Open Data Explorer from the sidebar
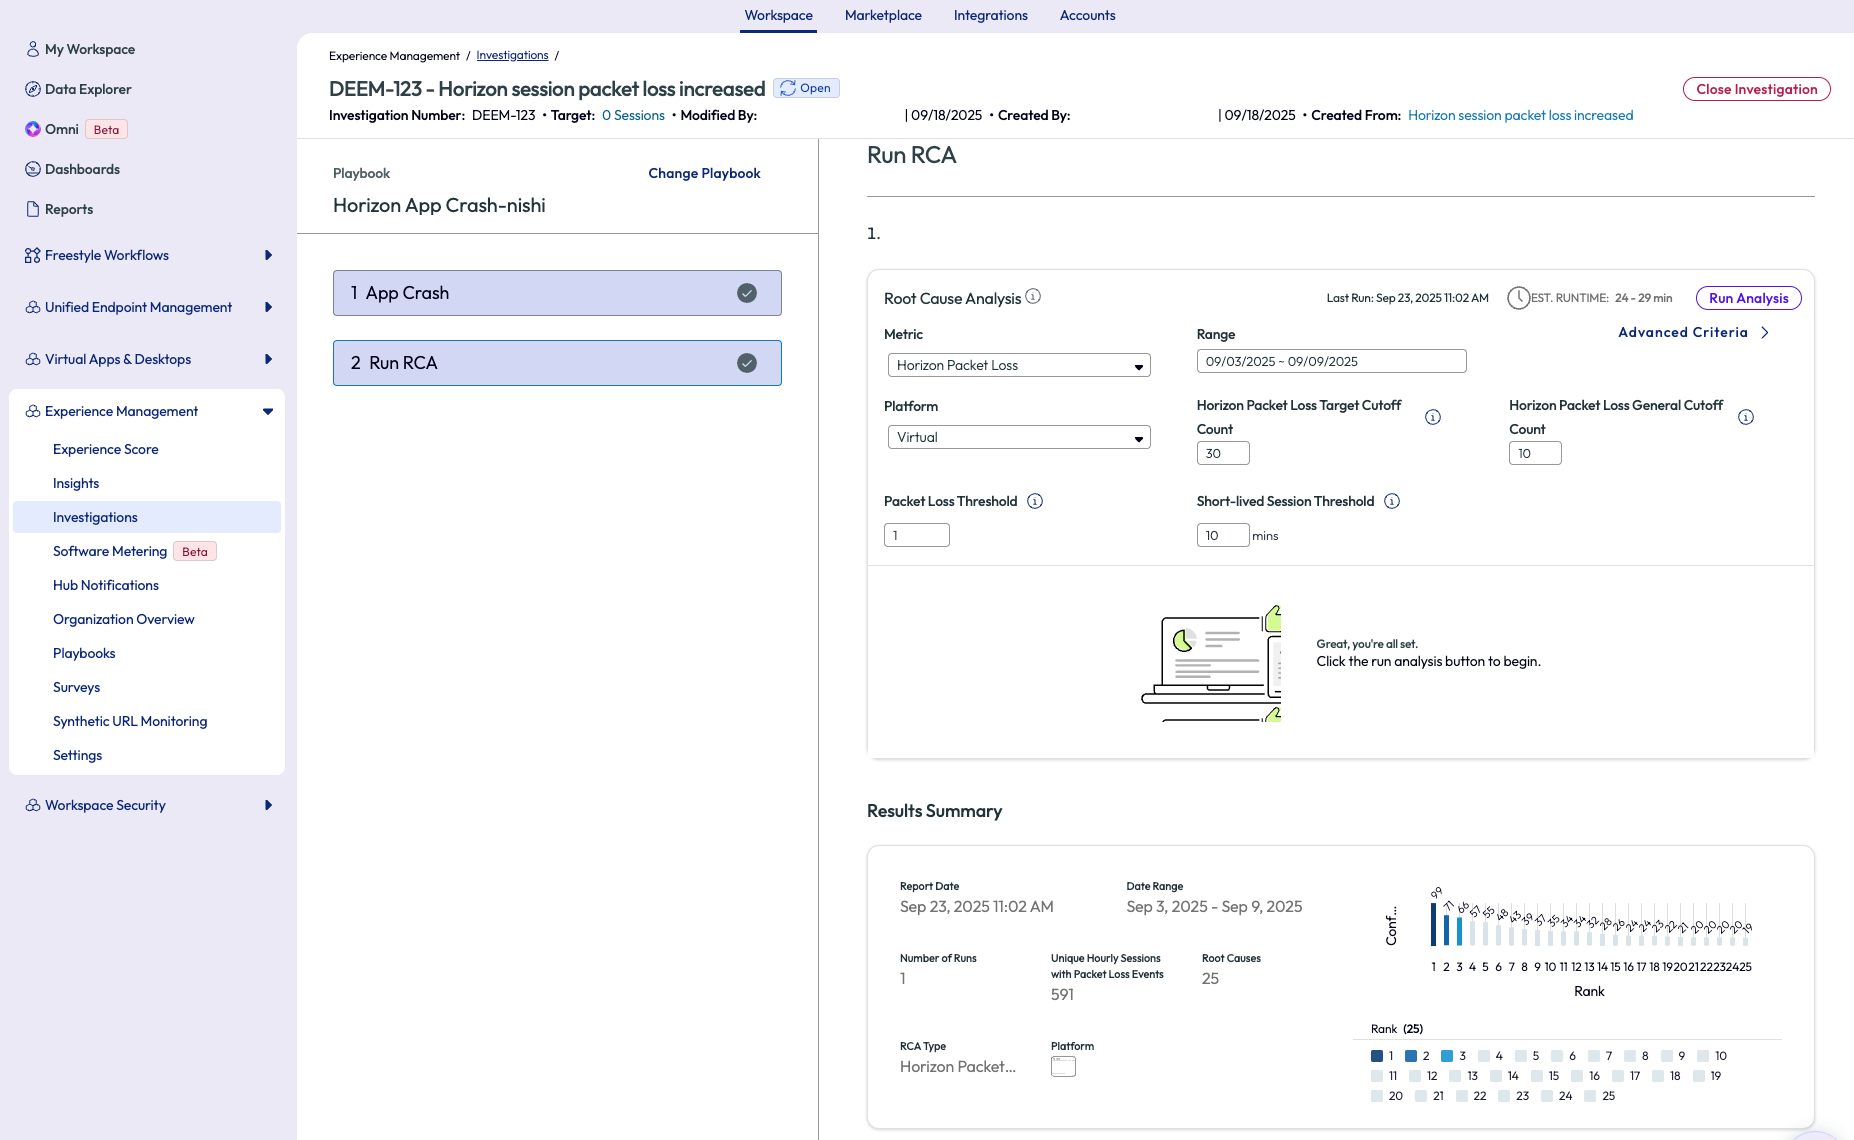This screenshot has width=1854, height=1140. [88, 89]
